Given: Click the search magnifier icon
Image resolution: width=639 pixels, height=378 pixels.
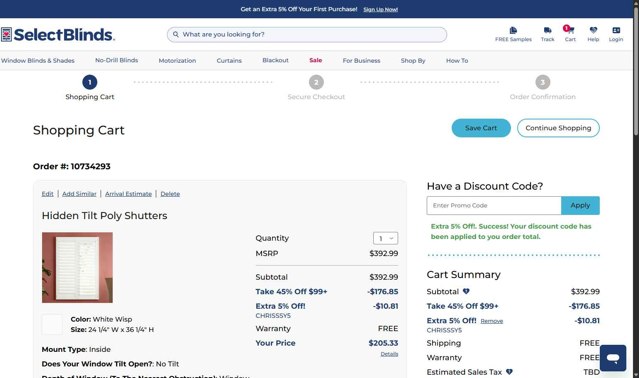Looking at the screenshot, I should [176, 34].
